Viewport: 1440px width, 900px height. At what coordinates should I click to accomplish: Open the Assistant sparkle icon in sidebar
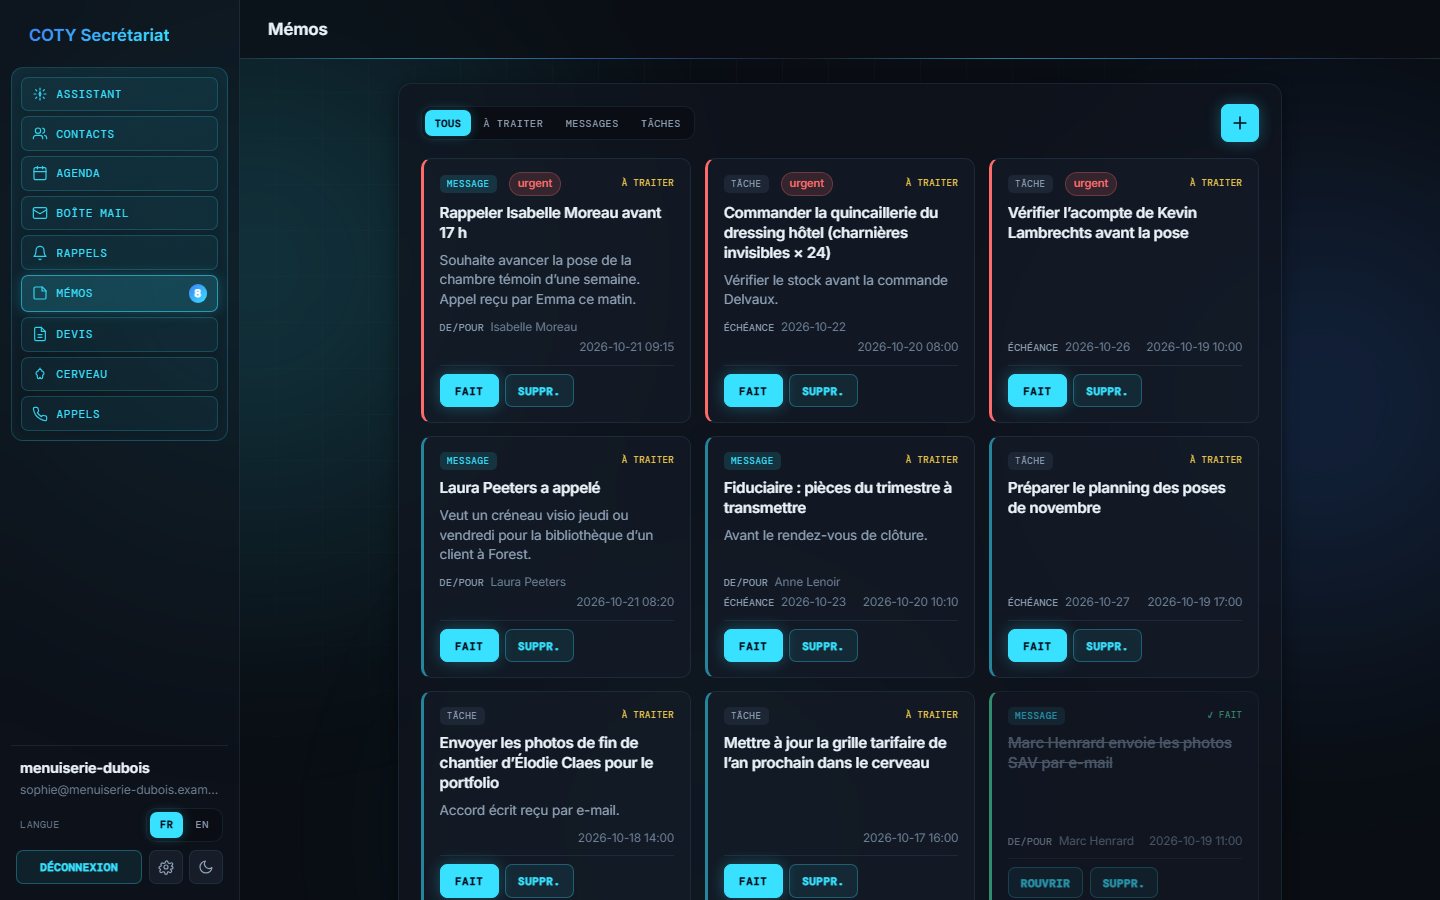coord(40,94)
